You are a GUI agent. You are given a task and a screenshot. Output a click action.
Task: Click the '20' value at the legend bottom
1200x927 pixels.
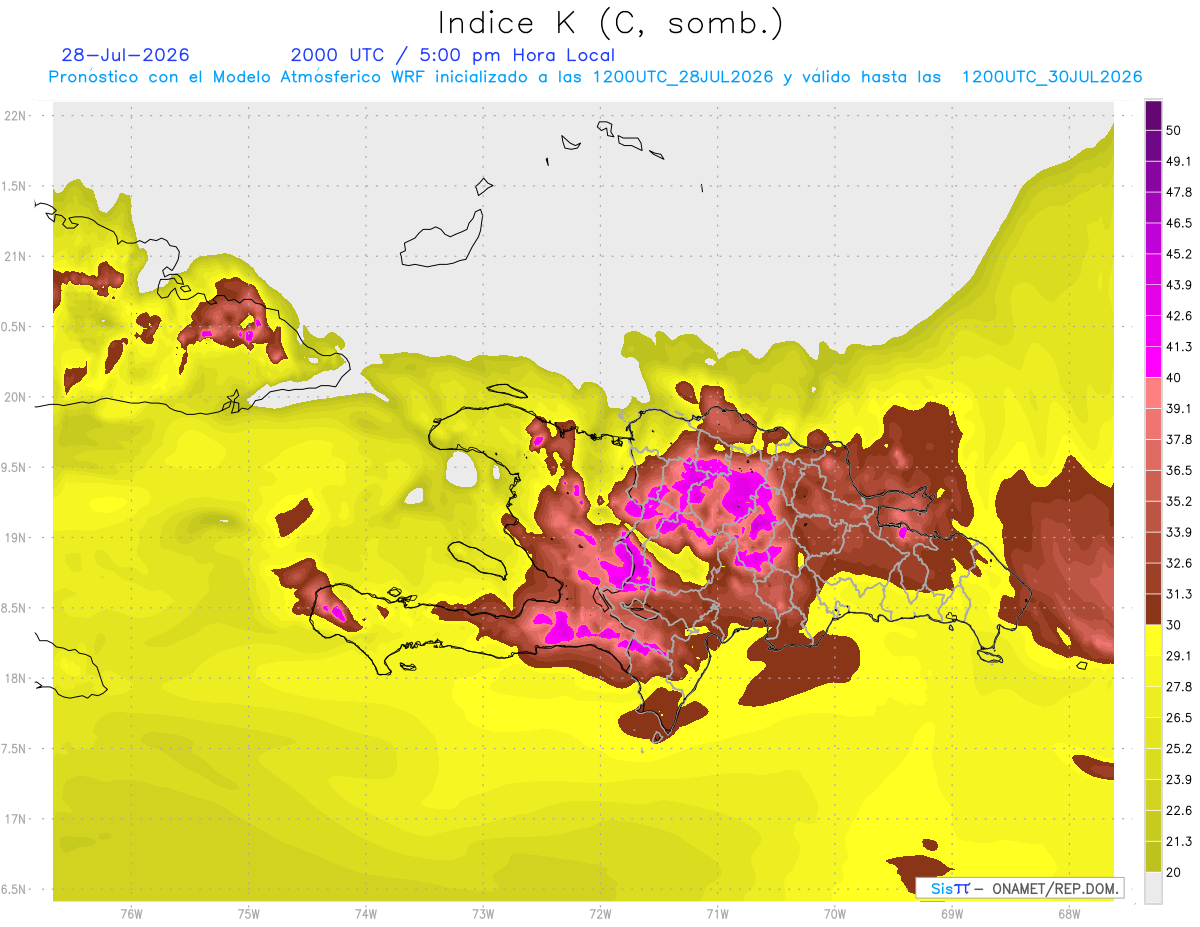(x=1174, y=873)
